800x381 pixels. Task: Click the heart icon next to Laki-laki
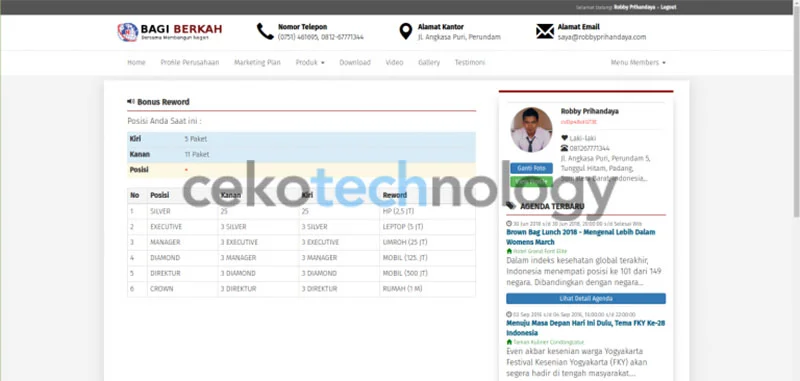(x=564, y=138)
